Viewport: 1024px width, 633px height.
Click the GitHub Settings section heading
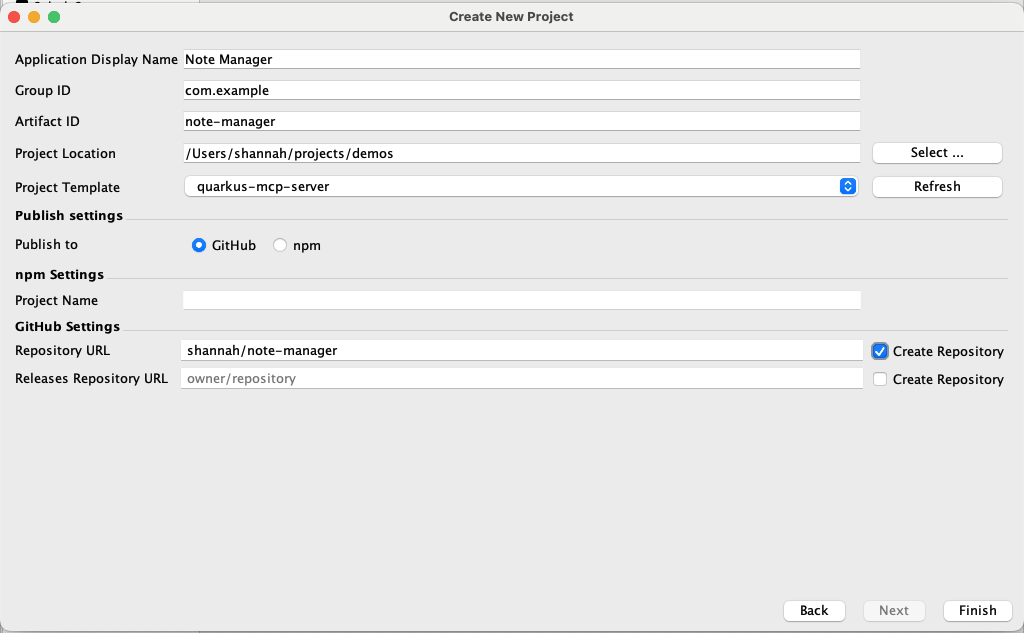click(67, 326)
